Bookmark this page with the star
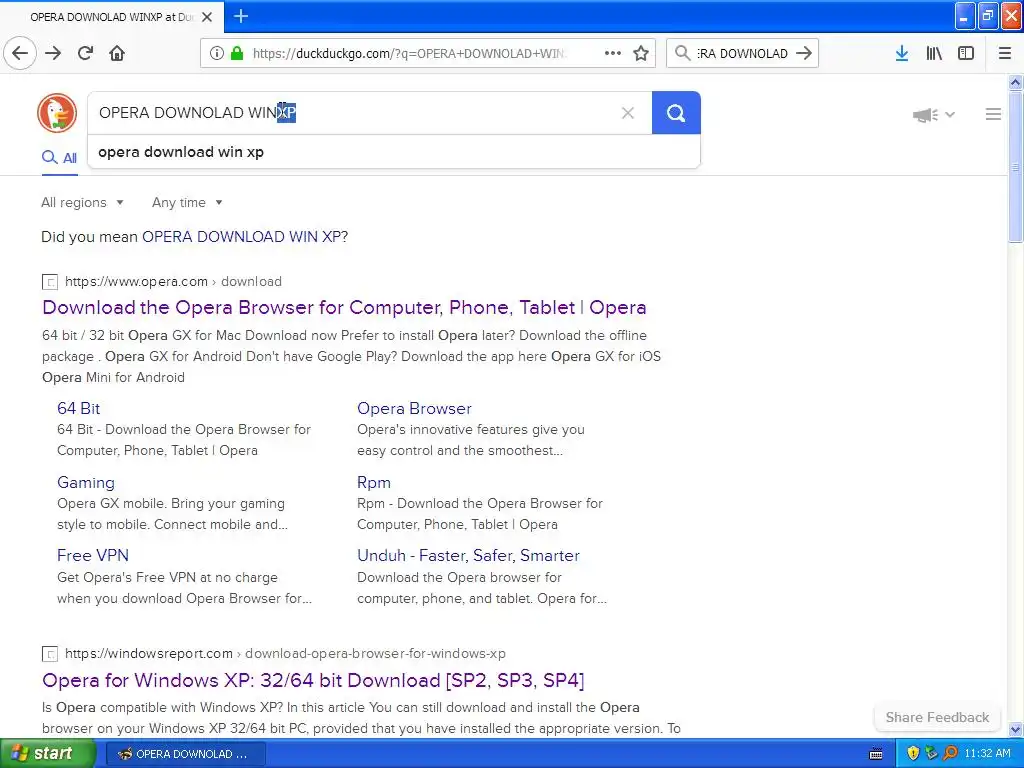Image resolution: width=1024 pixels, height=768 pixels. pos(641,53)
